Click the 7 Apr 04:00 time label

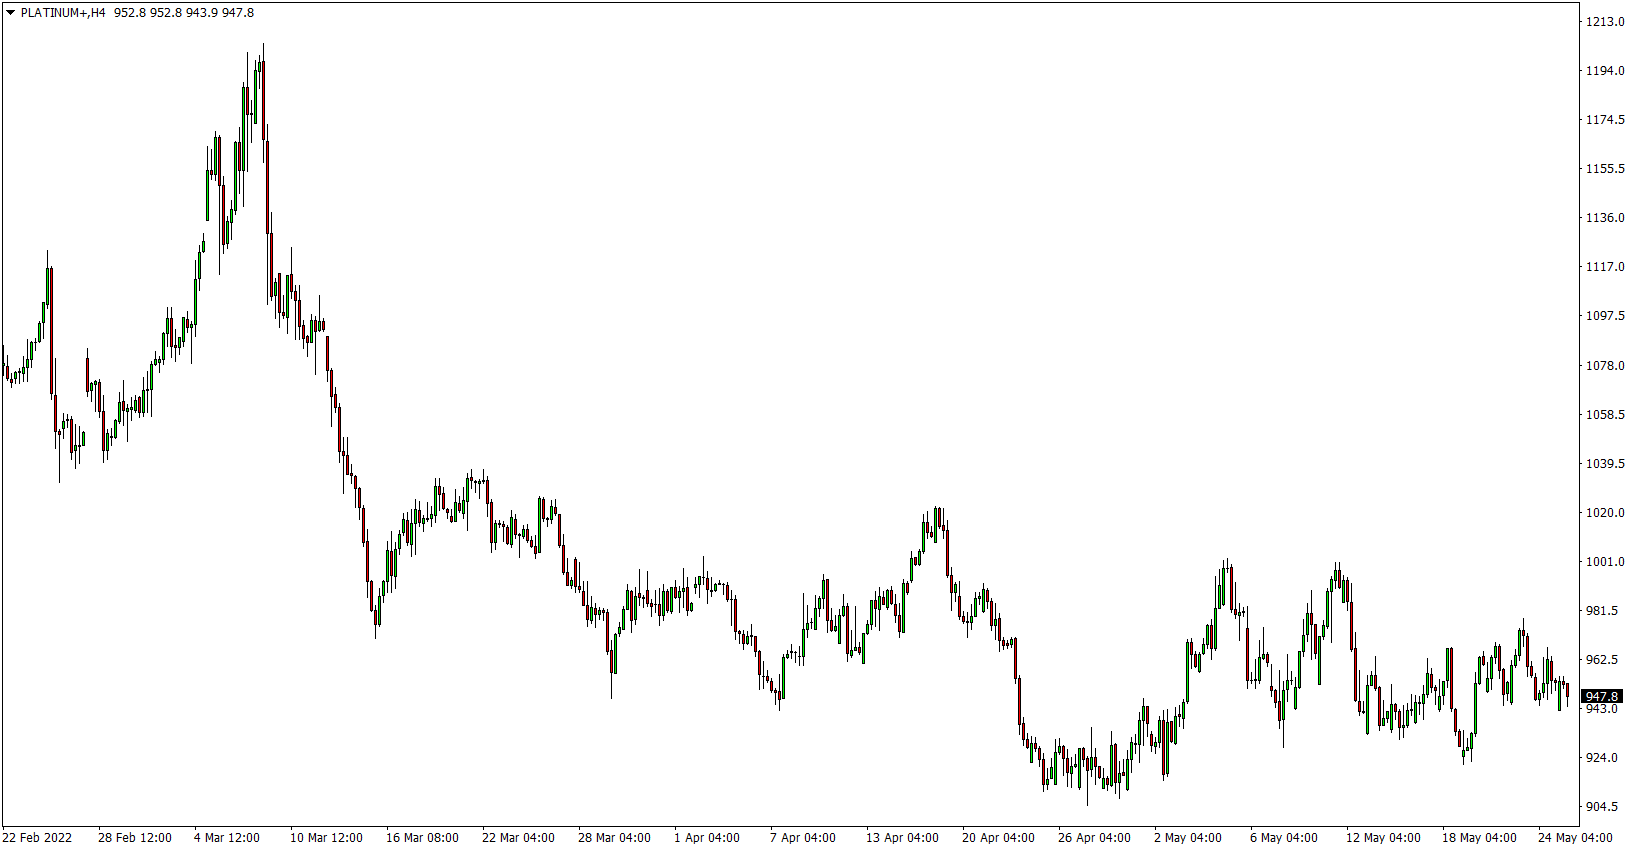(803, 838)
